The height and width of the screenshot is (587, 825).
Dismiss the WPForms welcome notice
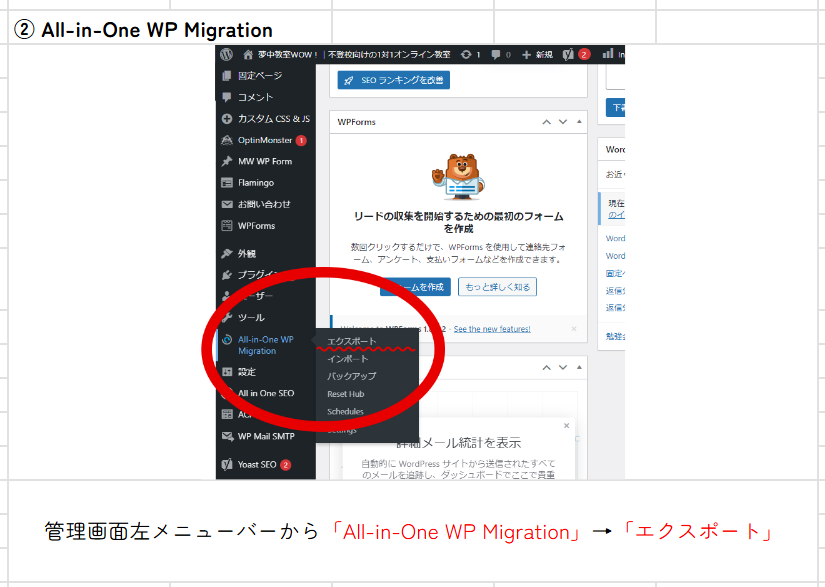[573, 329]
